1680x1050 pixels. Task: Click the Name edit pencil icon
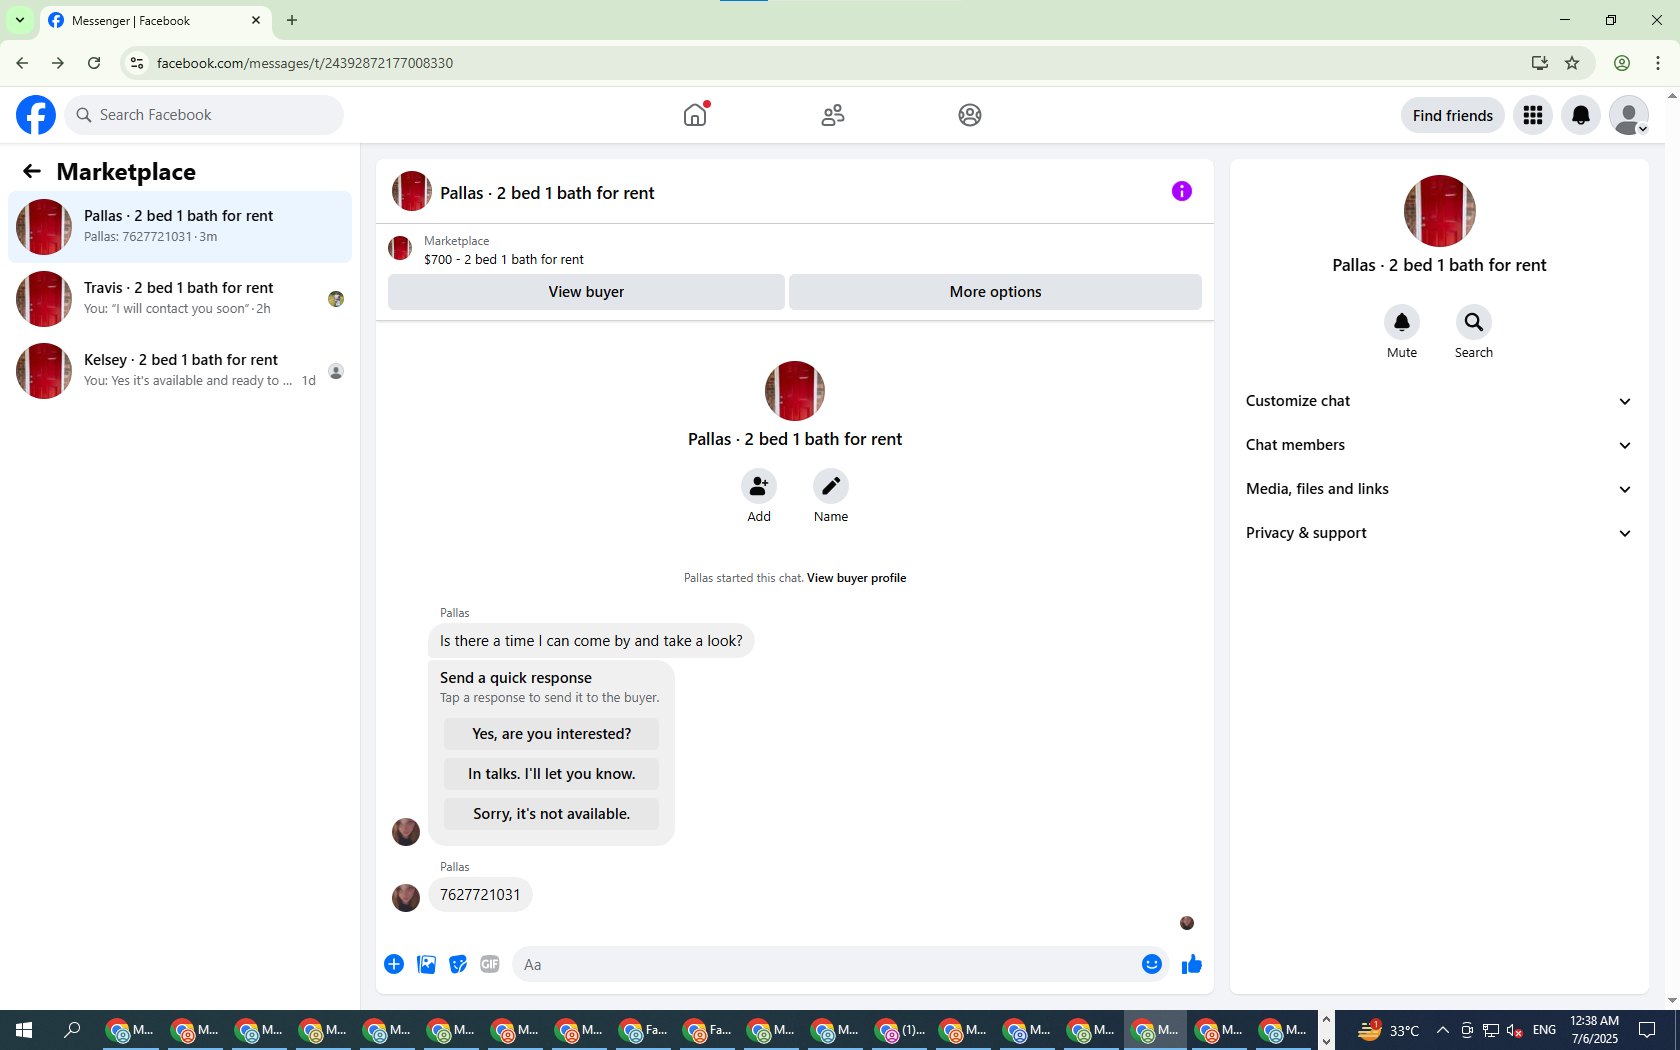[831, 486]
